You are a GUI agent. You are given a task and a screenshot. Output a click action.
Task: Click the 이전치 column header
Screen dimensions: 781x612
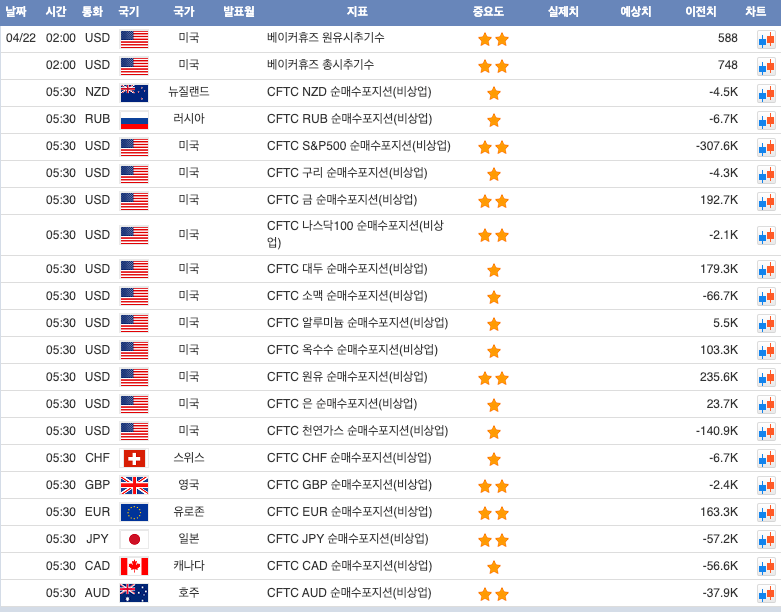point(700,12)
